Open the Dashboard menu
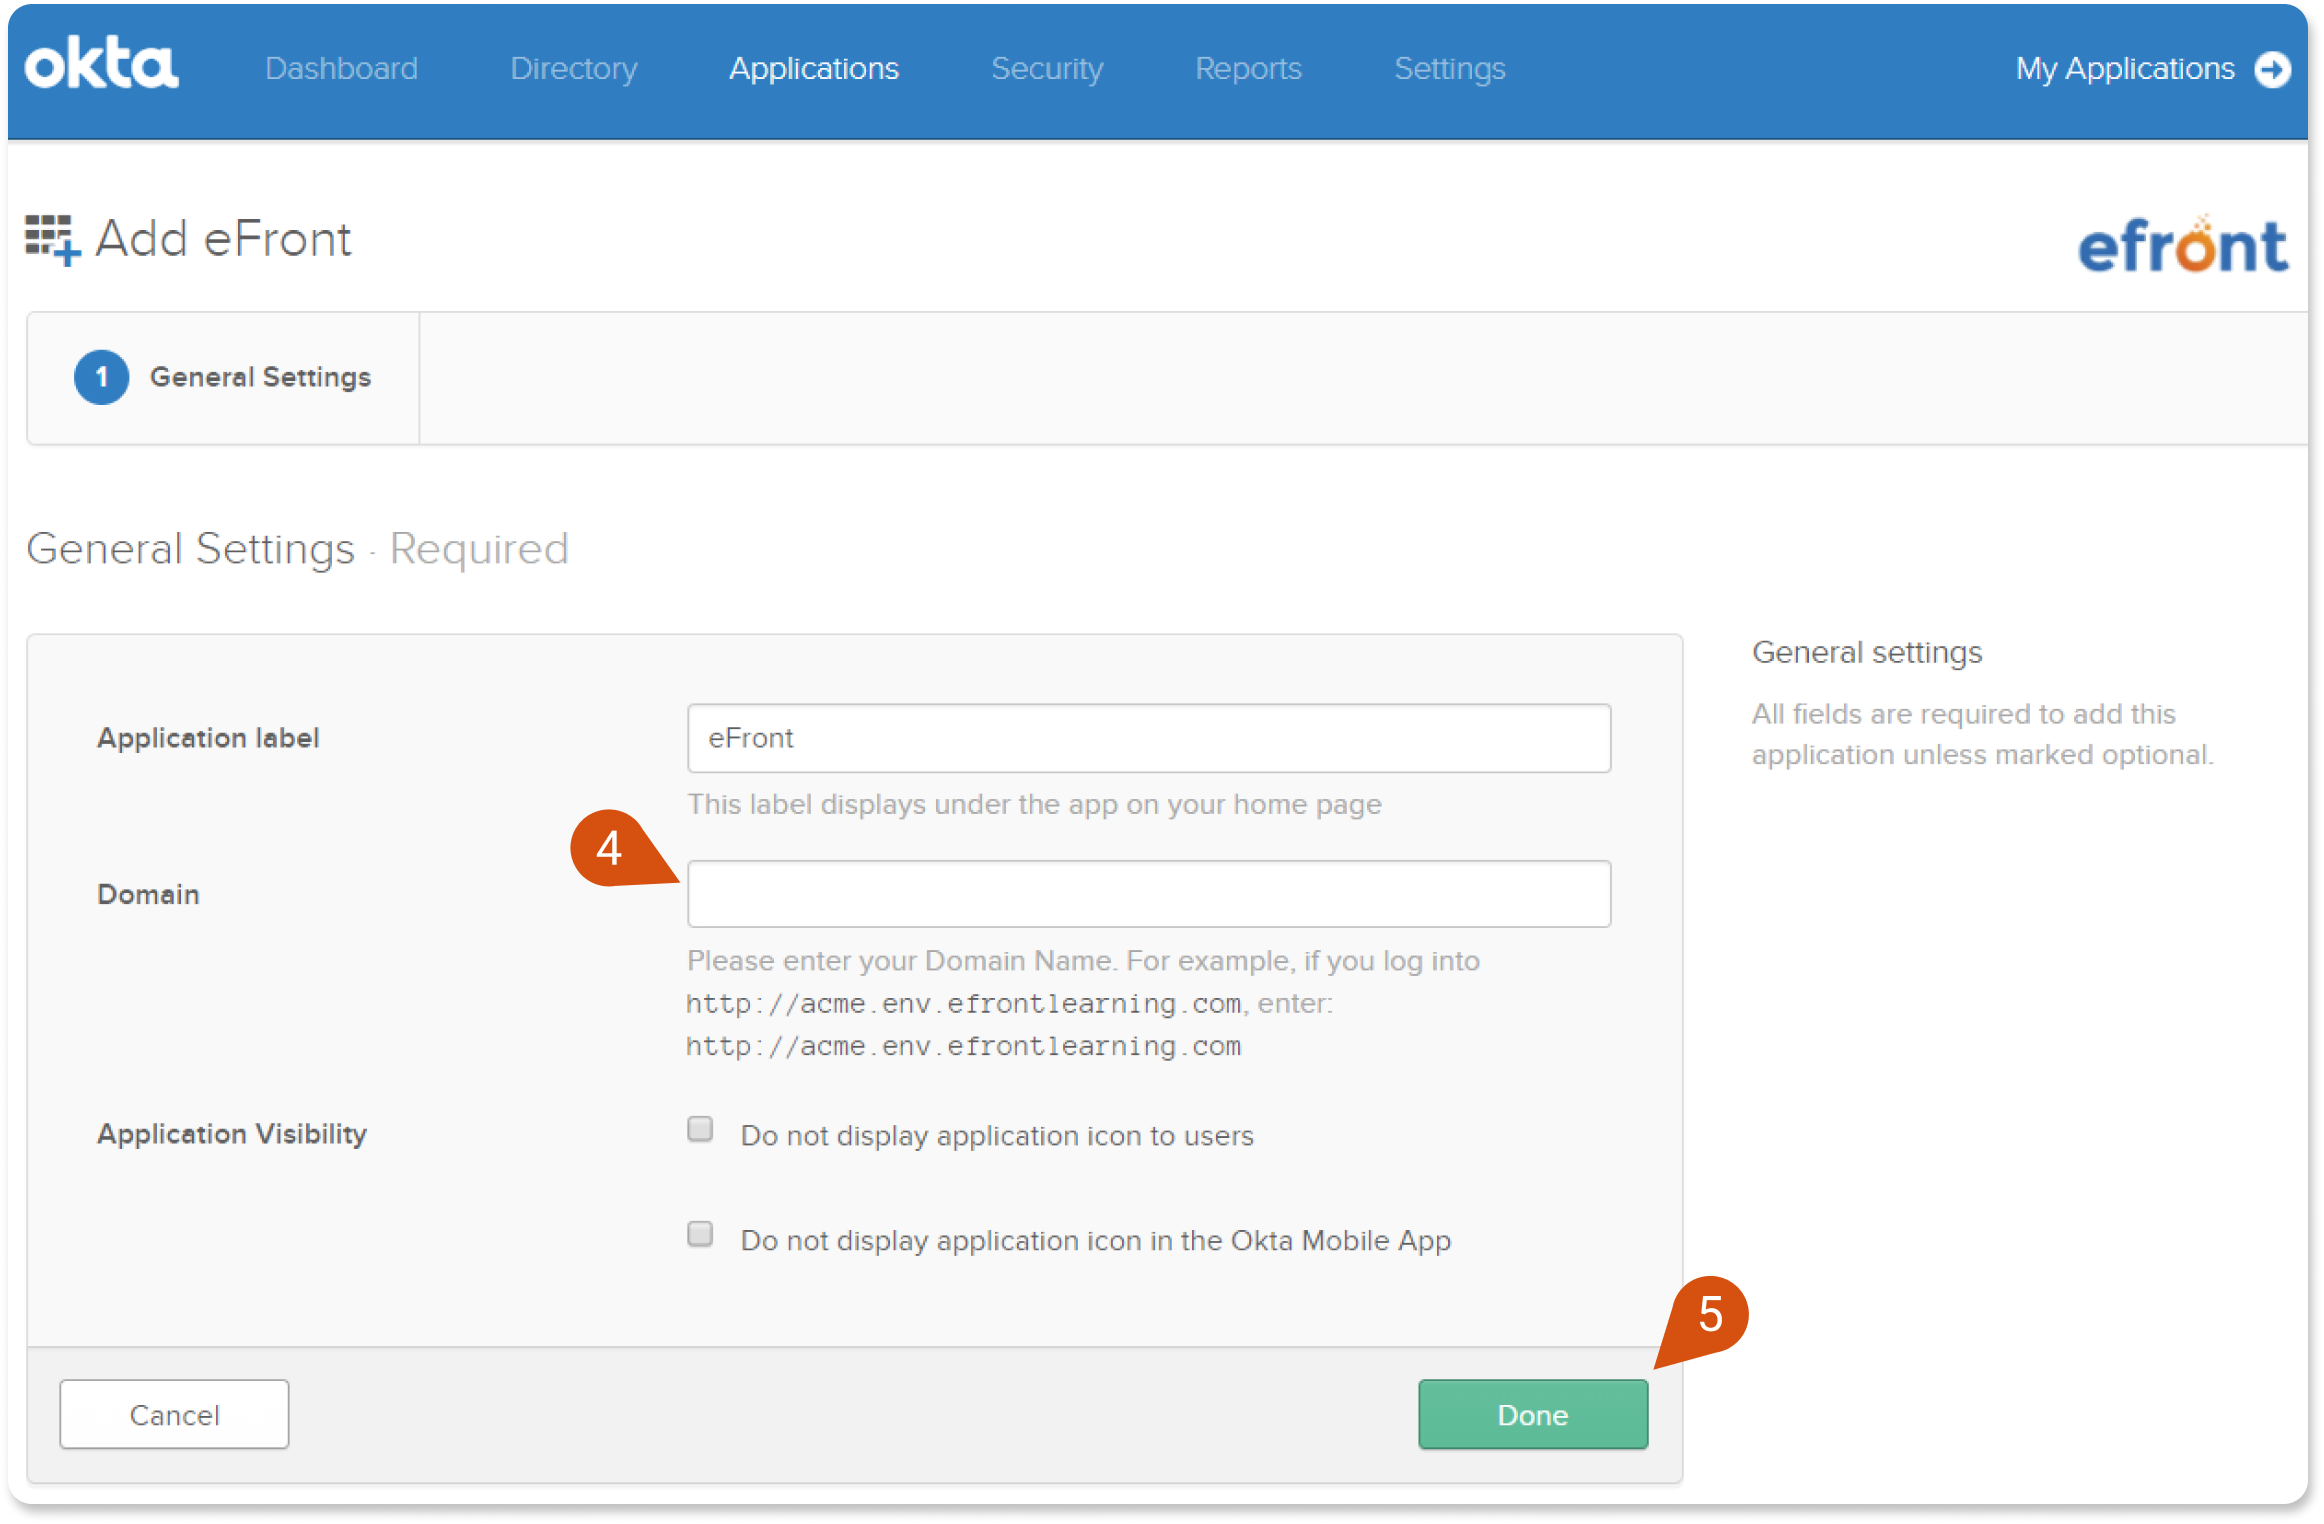 [341, 68]
